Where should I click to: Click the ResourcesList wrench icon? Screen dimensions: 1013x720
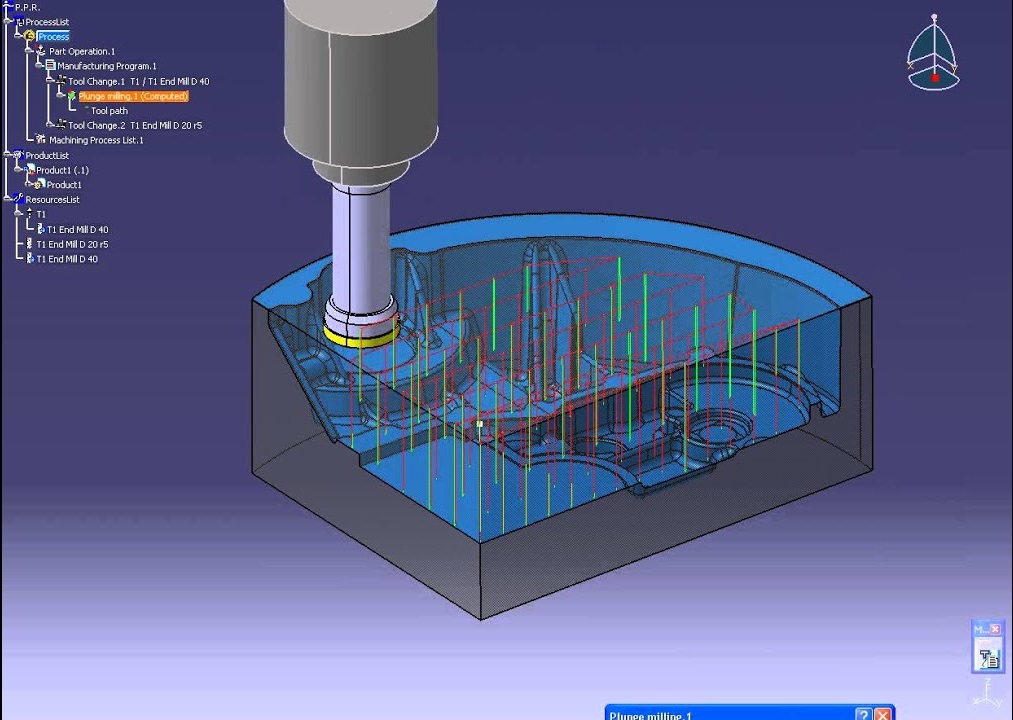click(x=19, y=199)
